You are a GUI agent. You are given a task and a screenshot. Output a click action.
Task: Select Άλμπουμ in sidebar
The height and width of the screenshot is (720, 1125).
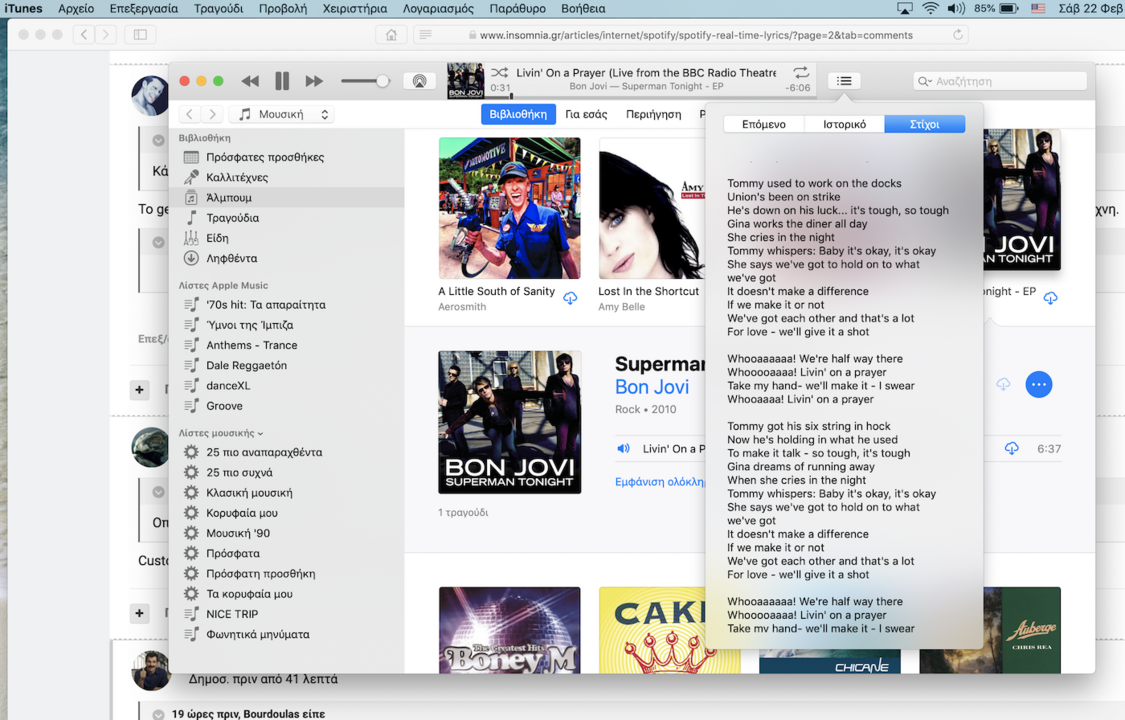pos(287,197)
